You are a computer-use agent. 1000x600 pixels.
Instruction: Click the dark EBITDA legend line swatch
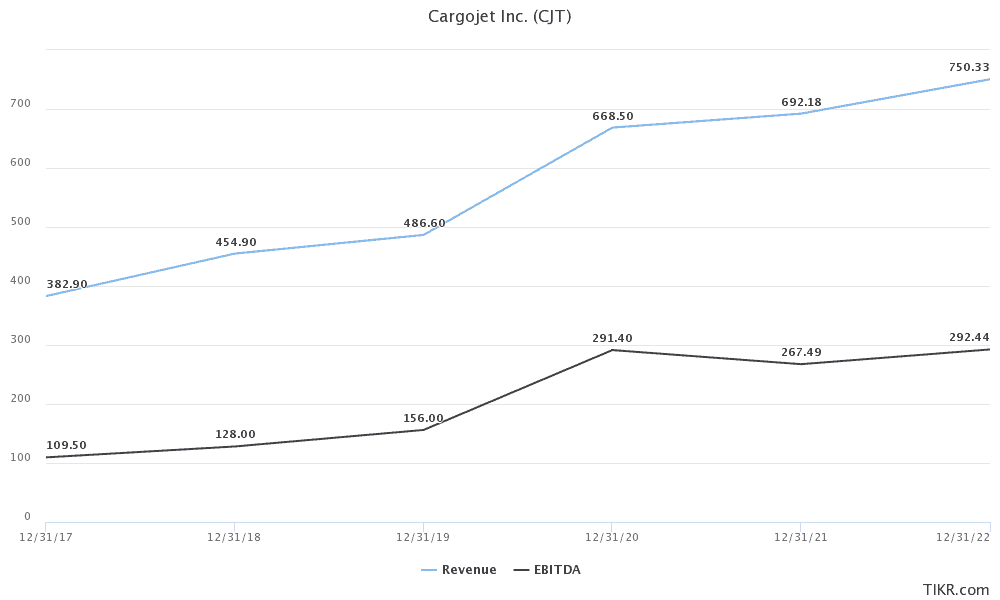(x=522, y=570)
